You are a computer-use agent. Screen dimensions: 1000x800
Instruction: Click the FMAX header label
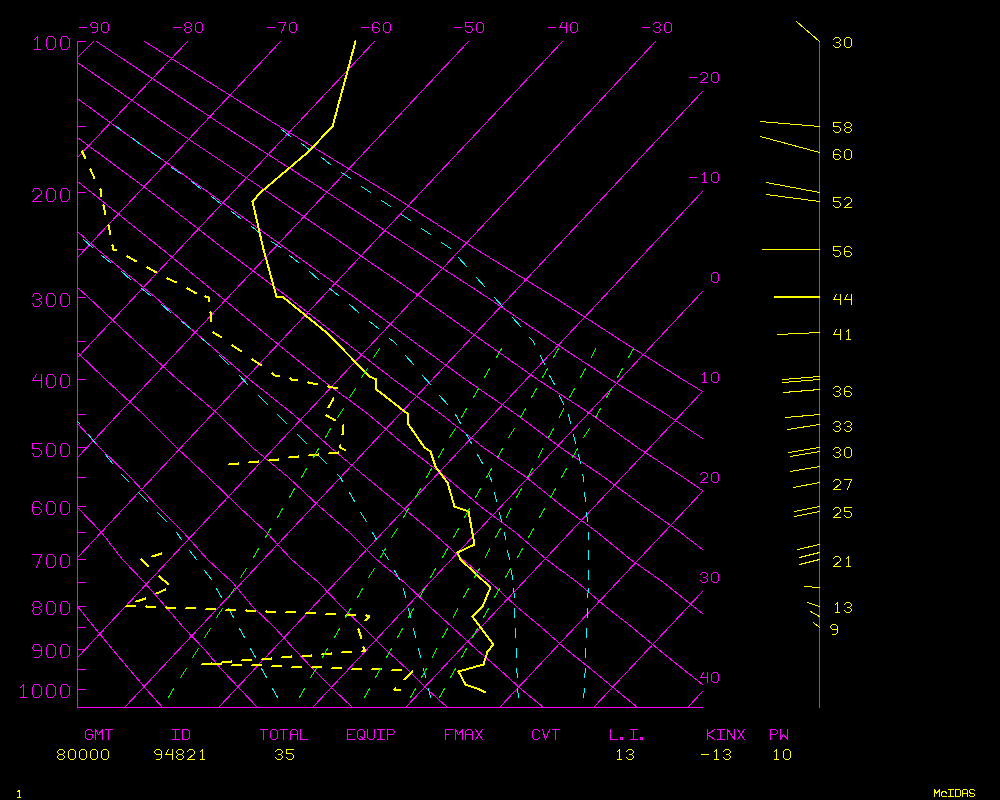464,735
